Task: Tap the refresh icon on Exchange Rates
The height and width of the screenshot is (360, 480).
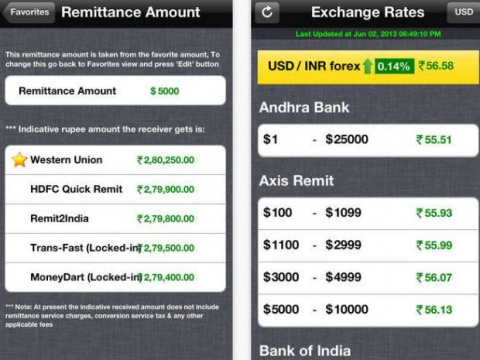Action: pos(267,12)
